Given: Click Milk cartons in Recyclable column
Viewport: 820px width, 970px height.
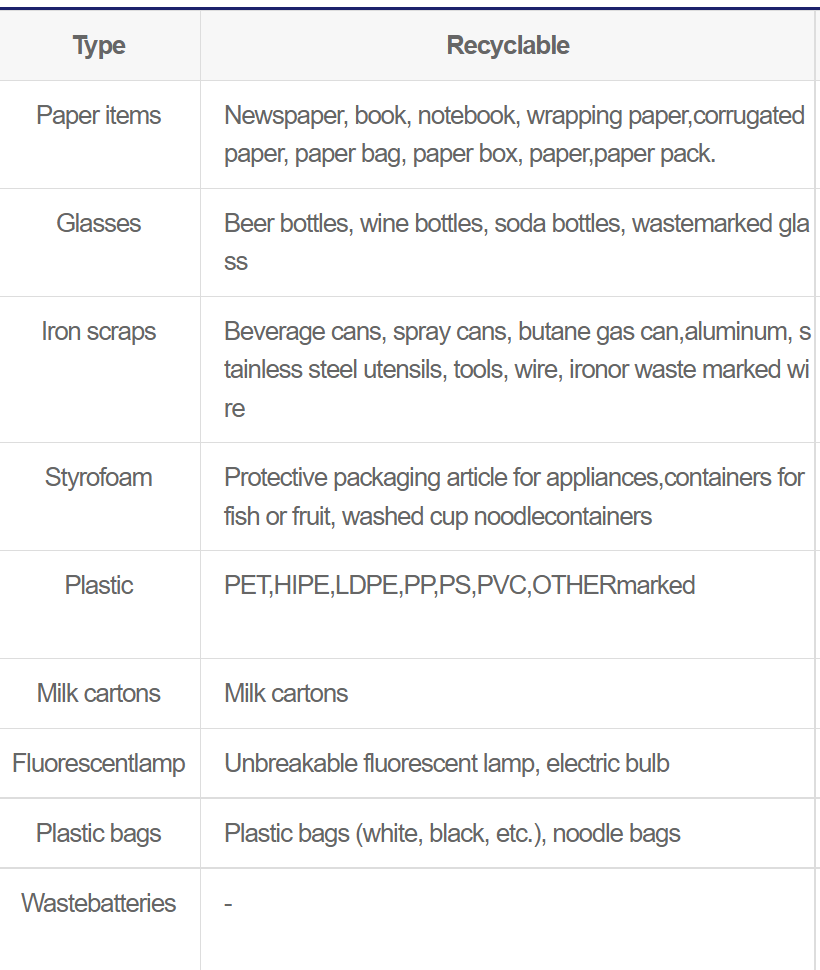Looking at the screenshot, I should tap(286, 694).
